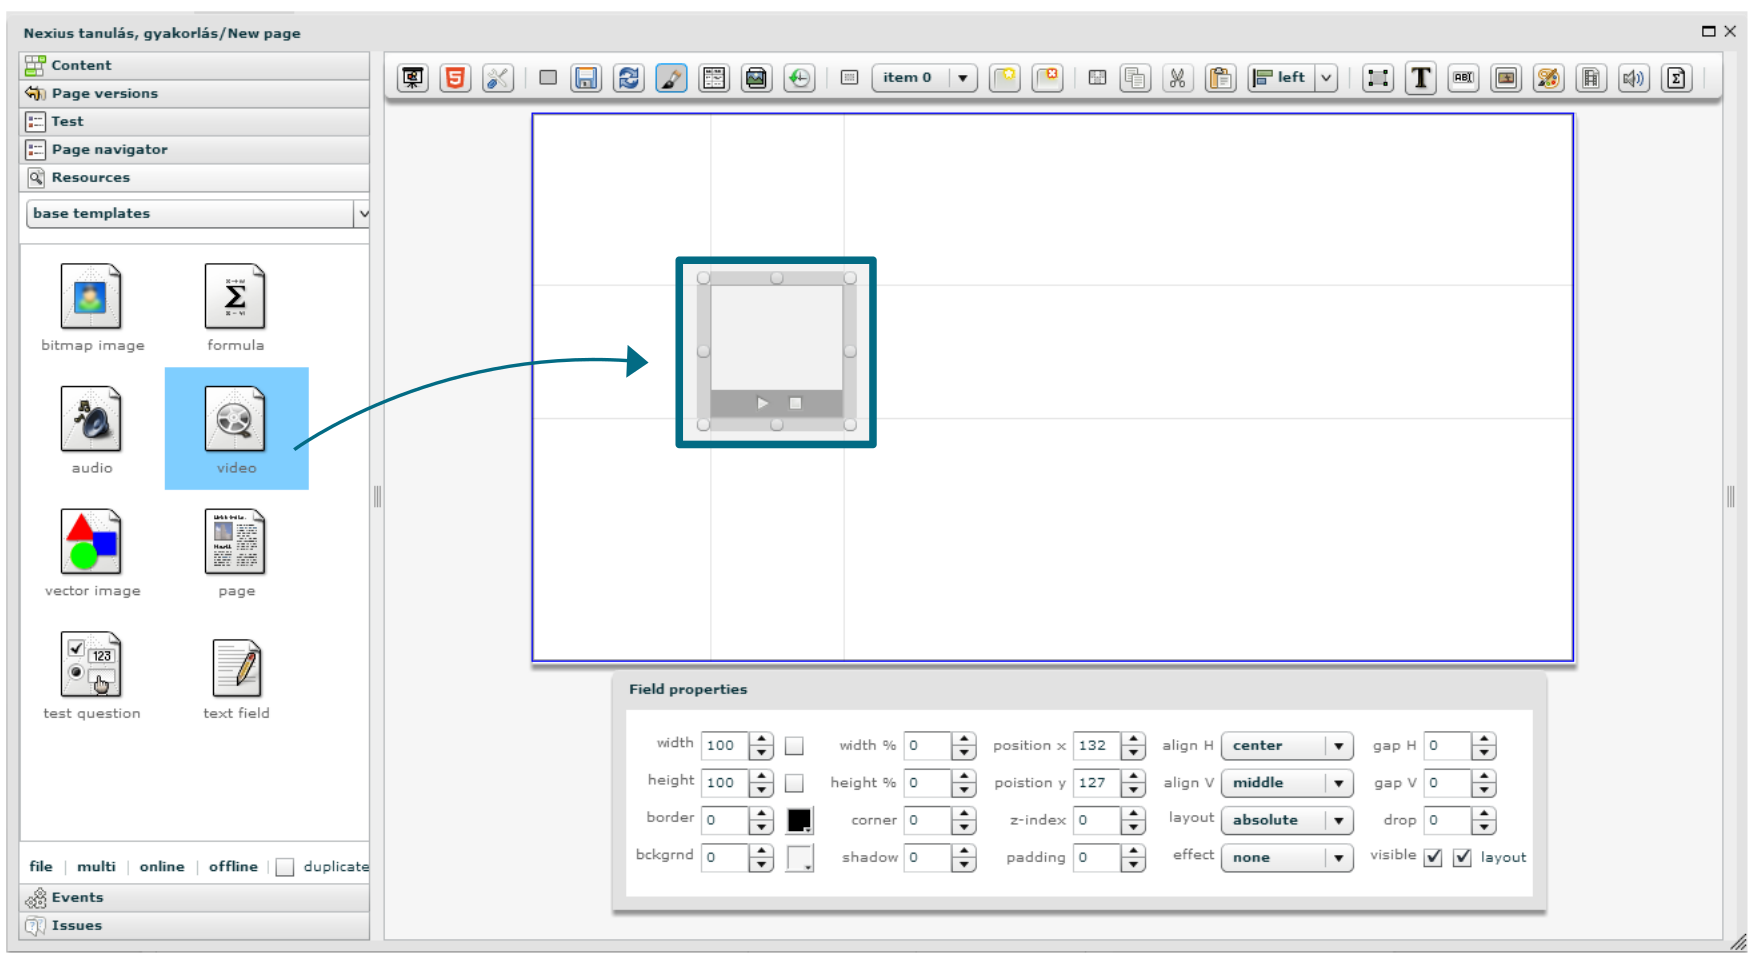
Task: Click the sigma formula icon in toolbar
Action: 1676,78
